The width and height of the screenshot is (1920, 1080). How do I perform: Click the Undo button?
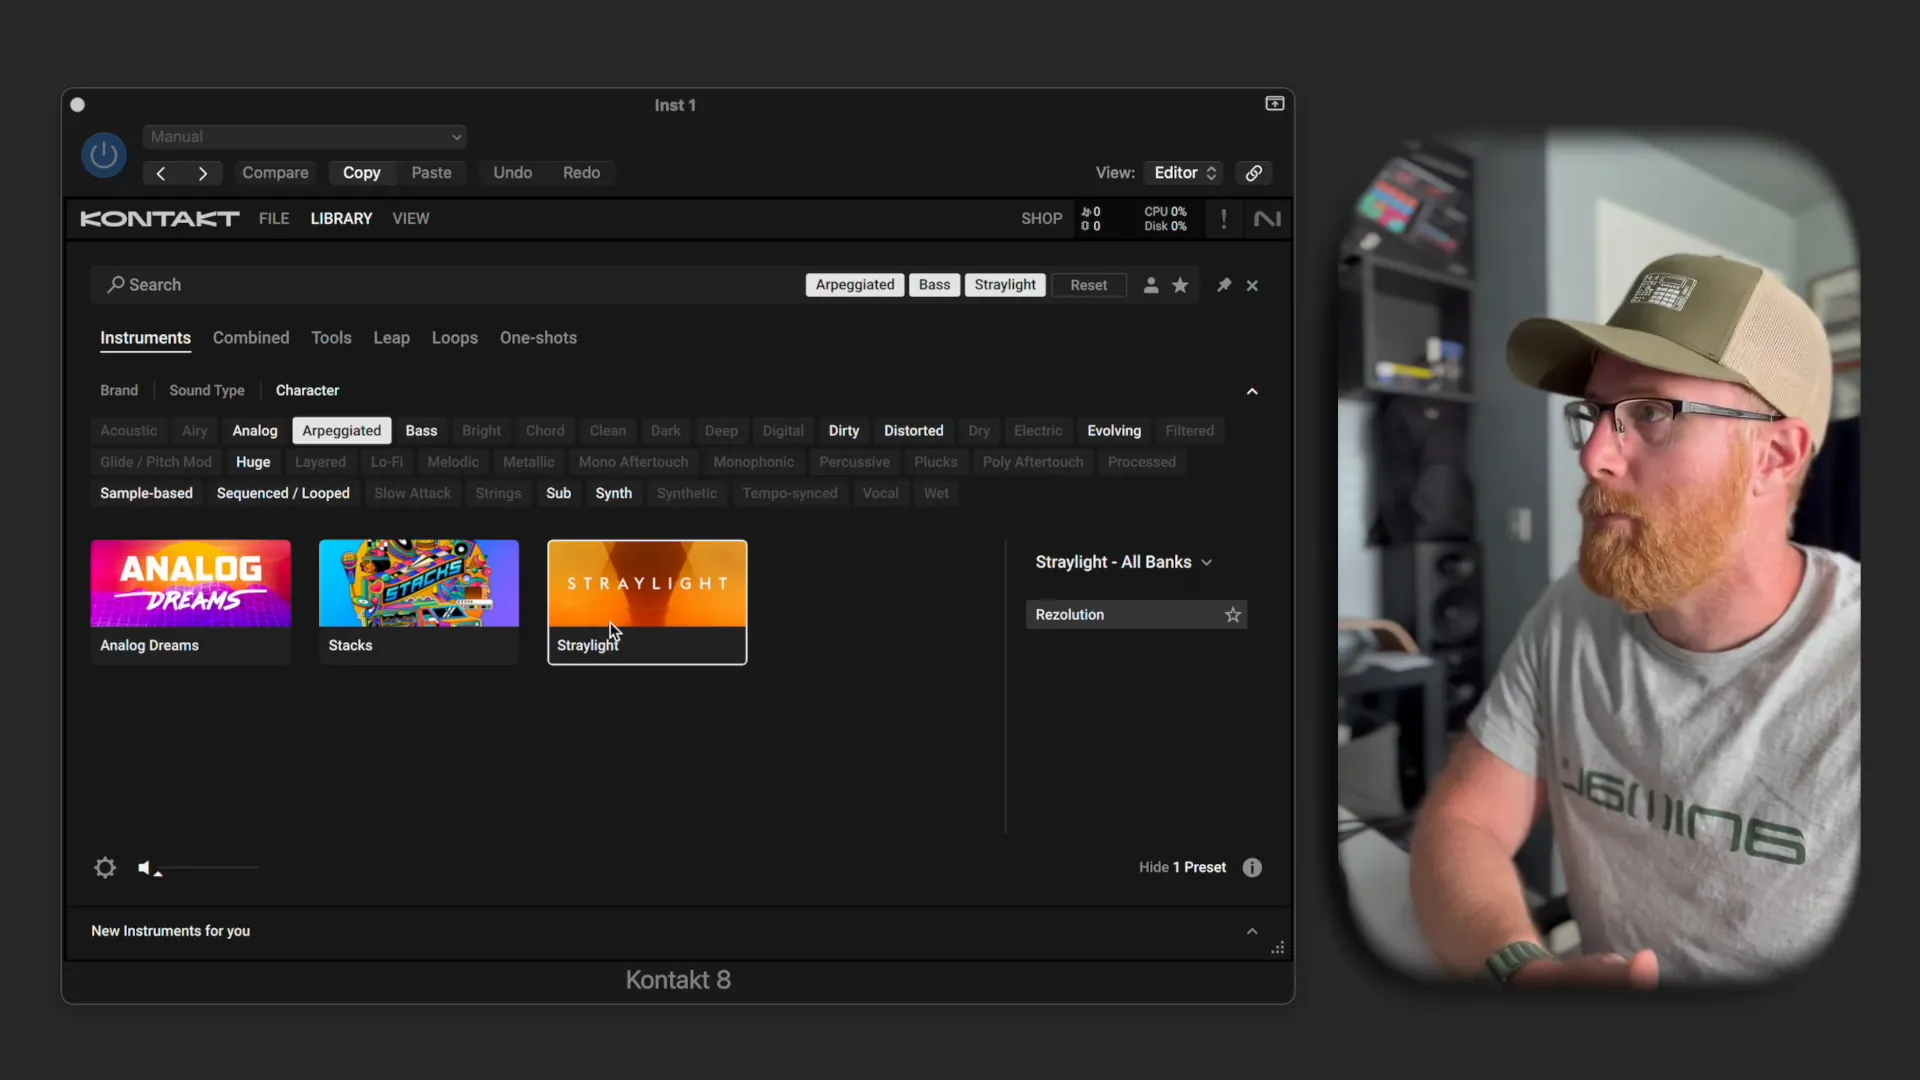click(x=513, y=173)
